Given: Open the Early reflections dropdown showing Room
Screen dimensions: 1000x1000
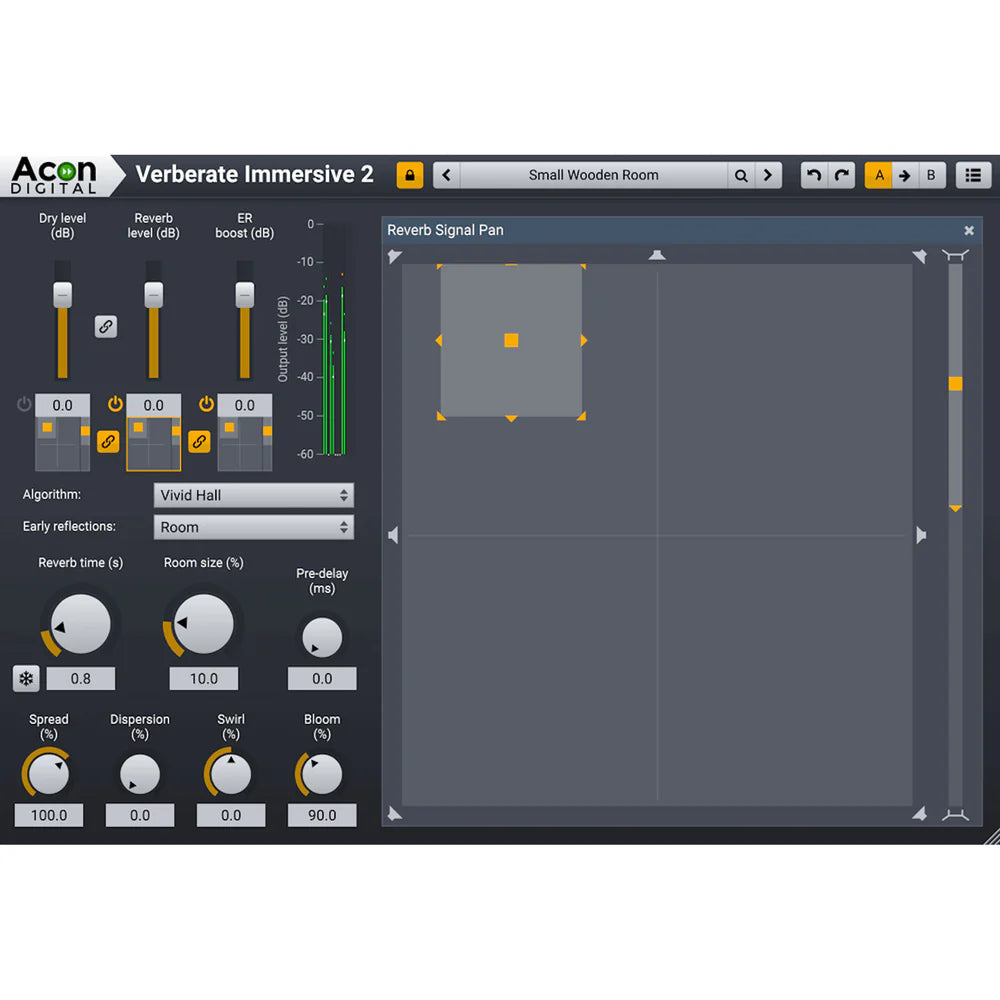Looking at the screenshot, I should [254, 527].
